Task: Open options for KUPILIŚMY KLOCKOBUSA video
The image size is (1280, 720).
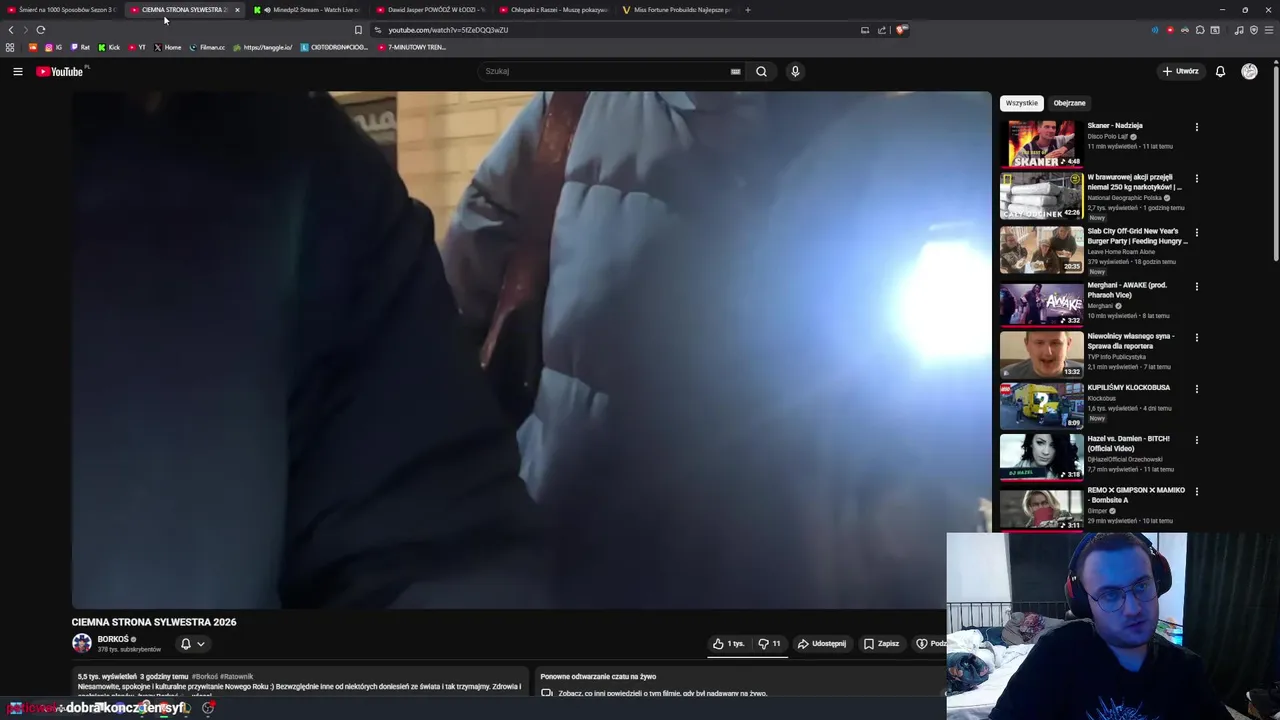Action: tap(1196, 389)
